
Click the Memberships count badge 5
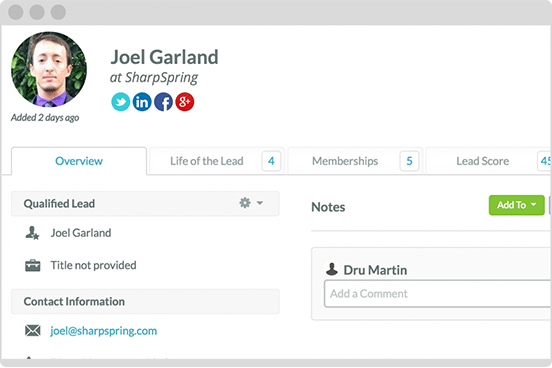point(409,161)
